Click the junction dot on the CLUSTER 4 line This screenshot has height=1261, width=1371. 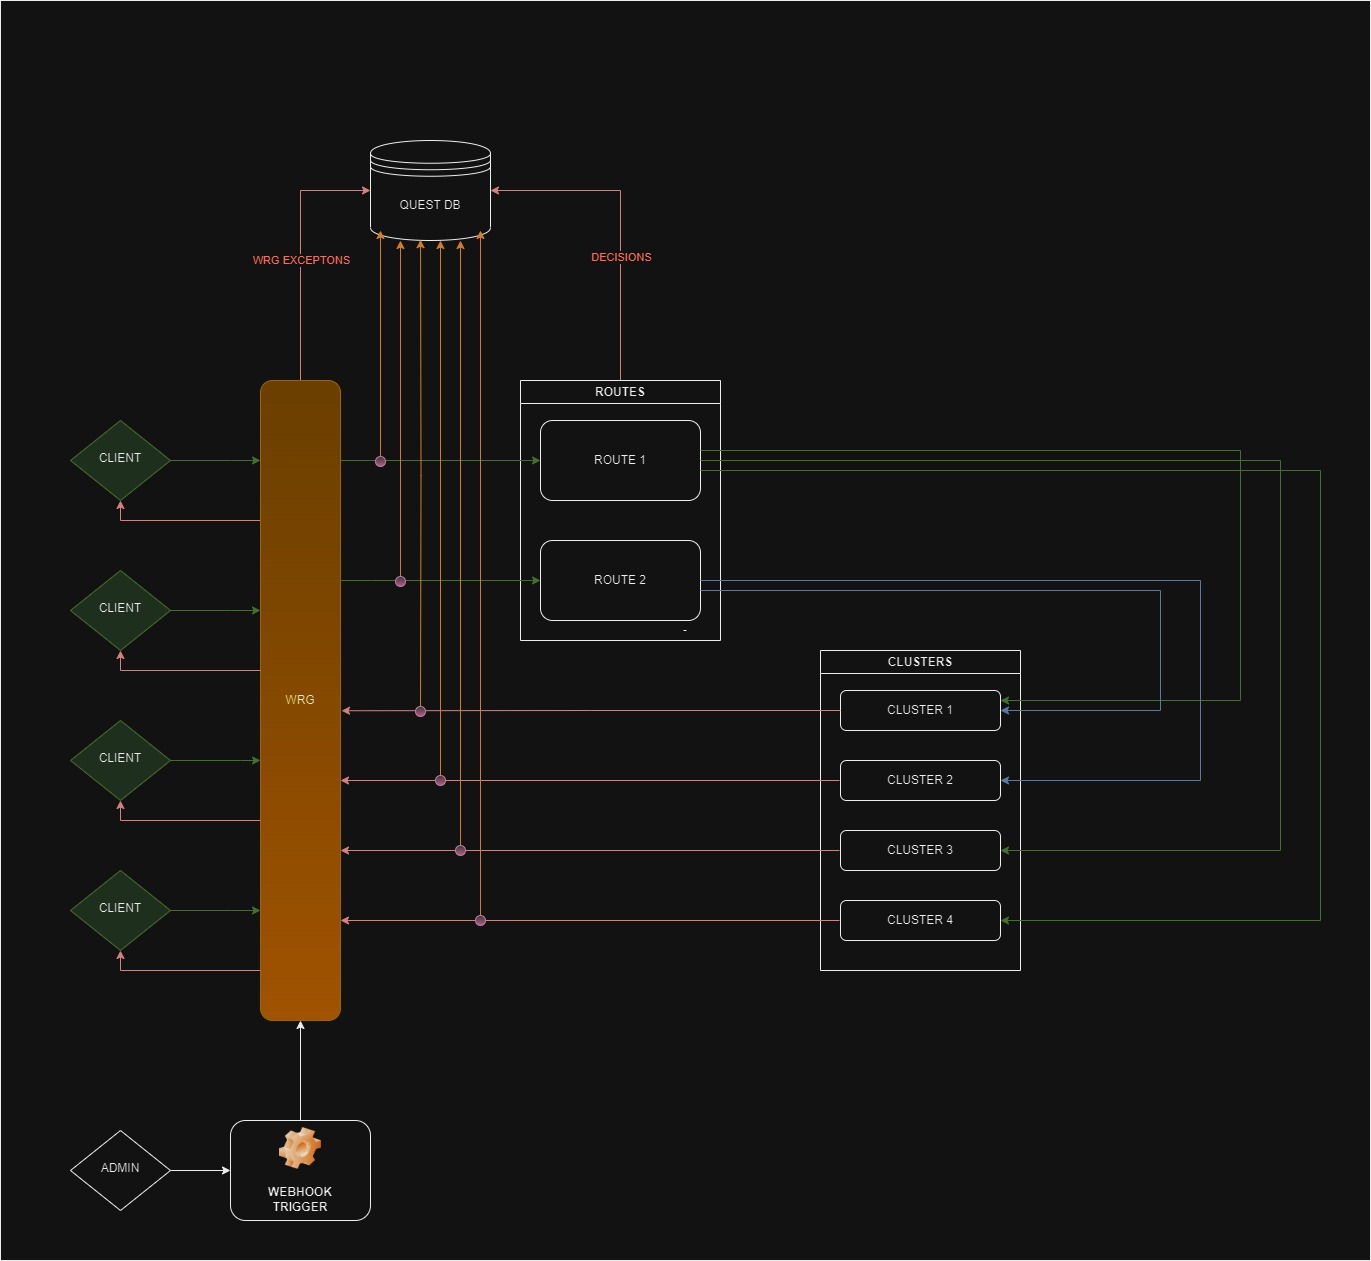[480, 920]
